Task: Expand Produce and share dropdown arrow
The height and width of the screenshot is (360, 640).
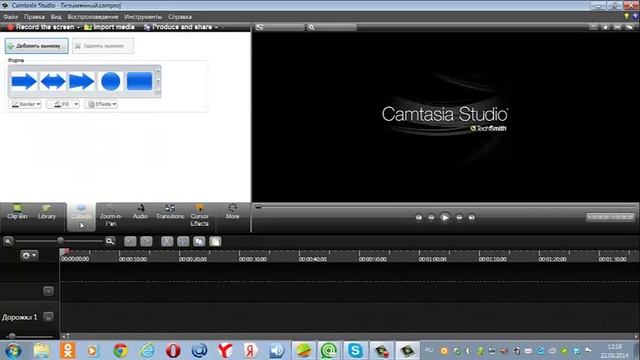Action: tap(216, 27)
